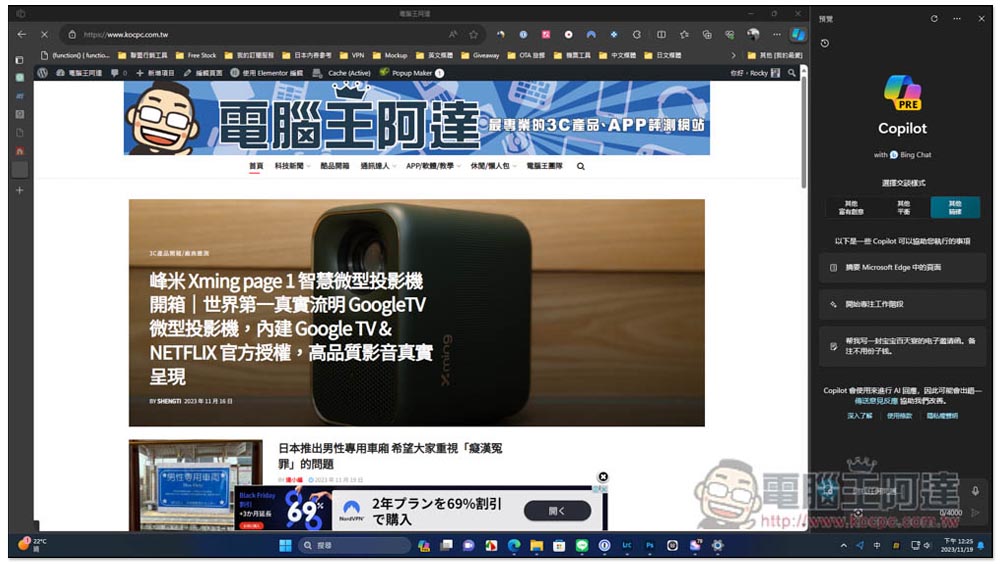Viewport: 1000px width, 564px height.
Task: Click the site navigation search magnifier
Action: [x=580, y=166]
